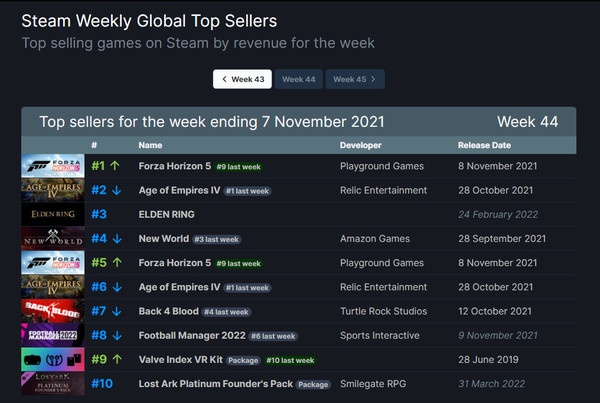This screenshot has height=403, width=600.
Task: Click the Release Date column header
Action: pos(484,145)
